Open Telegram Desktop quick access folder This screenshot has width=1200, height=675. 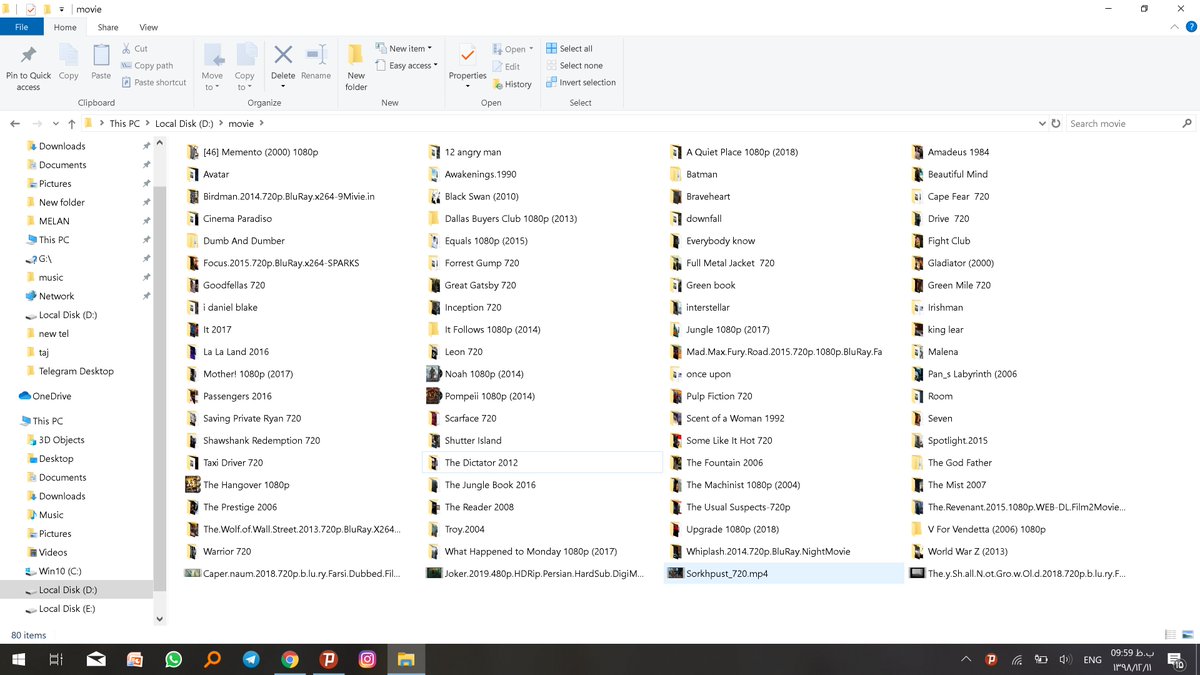click(x=78, y=371)
